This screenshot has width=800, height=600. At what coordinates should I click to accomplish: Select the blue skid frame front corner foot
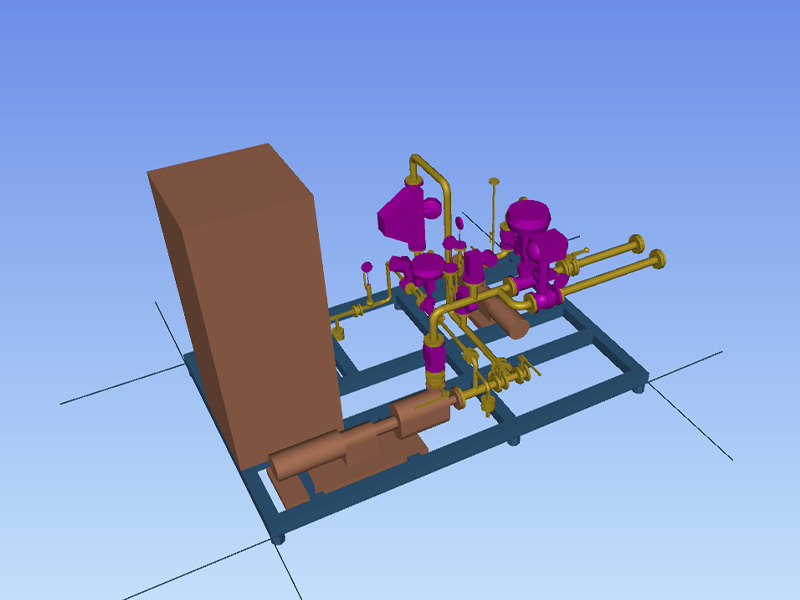tap(279, 537)
